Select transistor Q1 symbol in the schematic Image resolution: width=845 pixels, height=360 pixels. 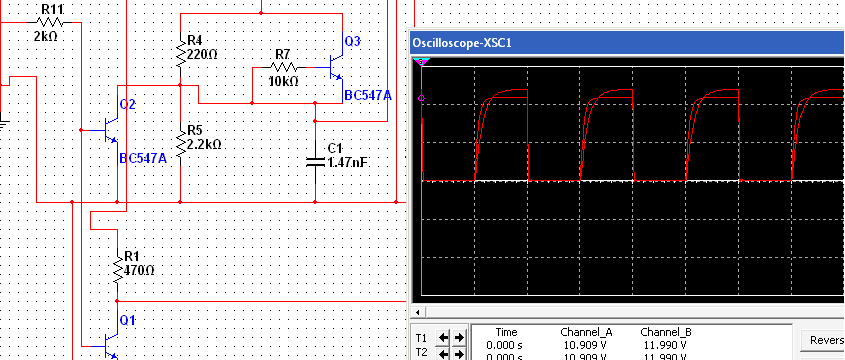point(109,345)
